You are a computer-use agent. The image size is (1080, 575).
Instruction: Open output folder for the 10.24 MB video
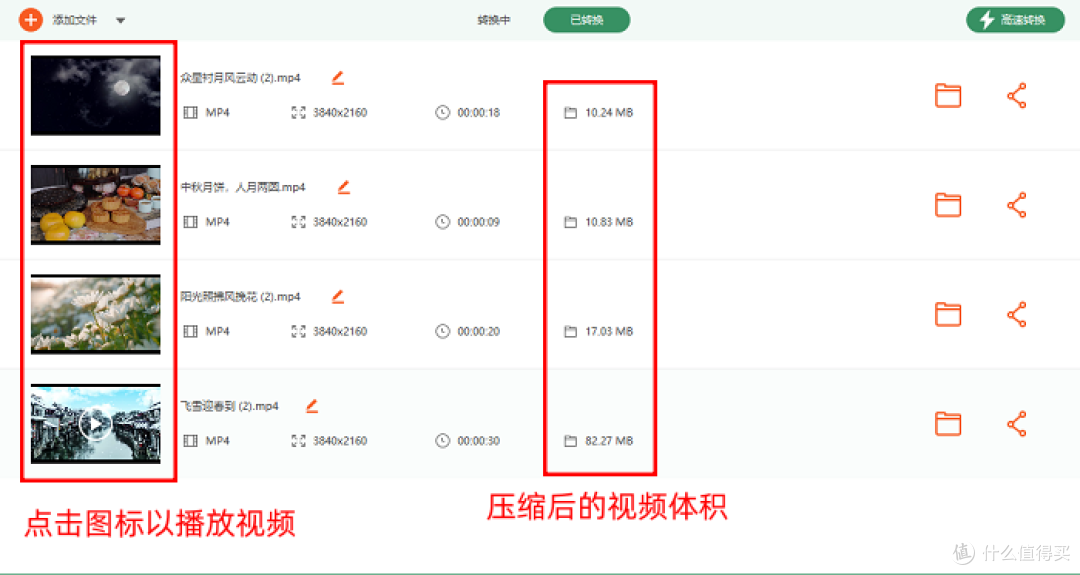click(948, 95)
